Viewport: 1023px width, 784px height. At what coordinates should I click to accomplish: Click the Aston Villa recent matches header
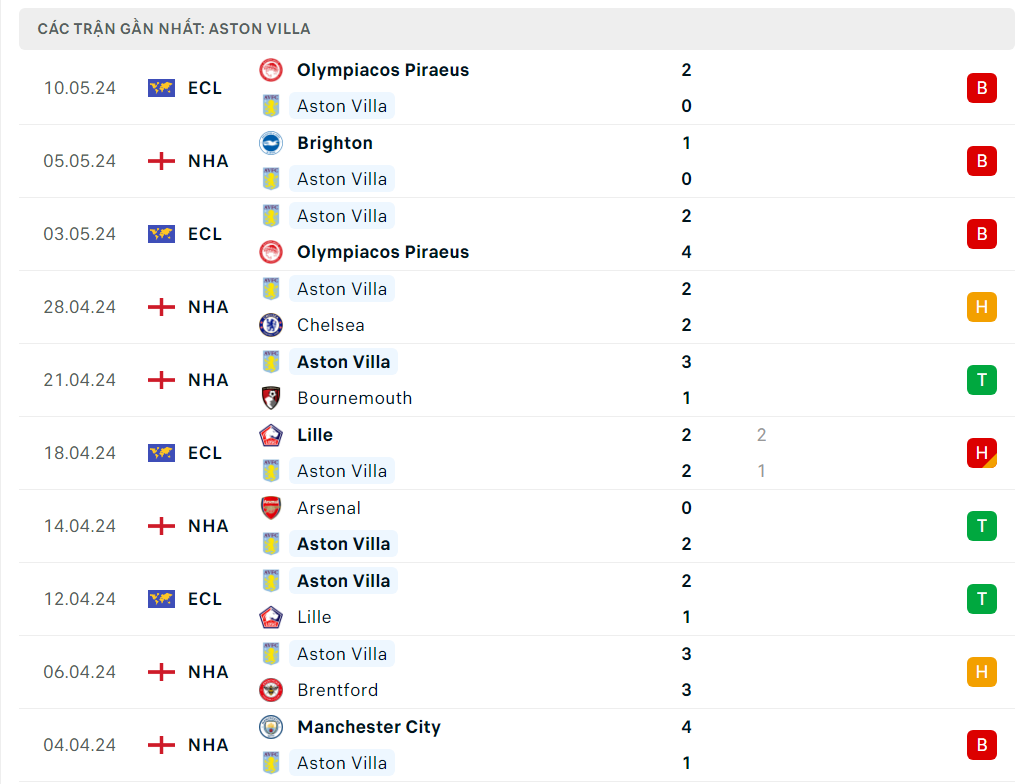(174, 29)
